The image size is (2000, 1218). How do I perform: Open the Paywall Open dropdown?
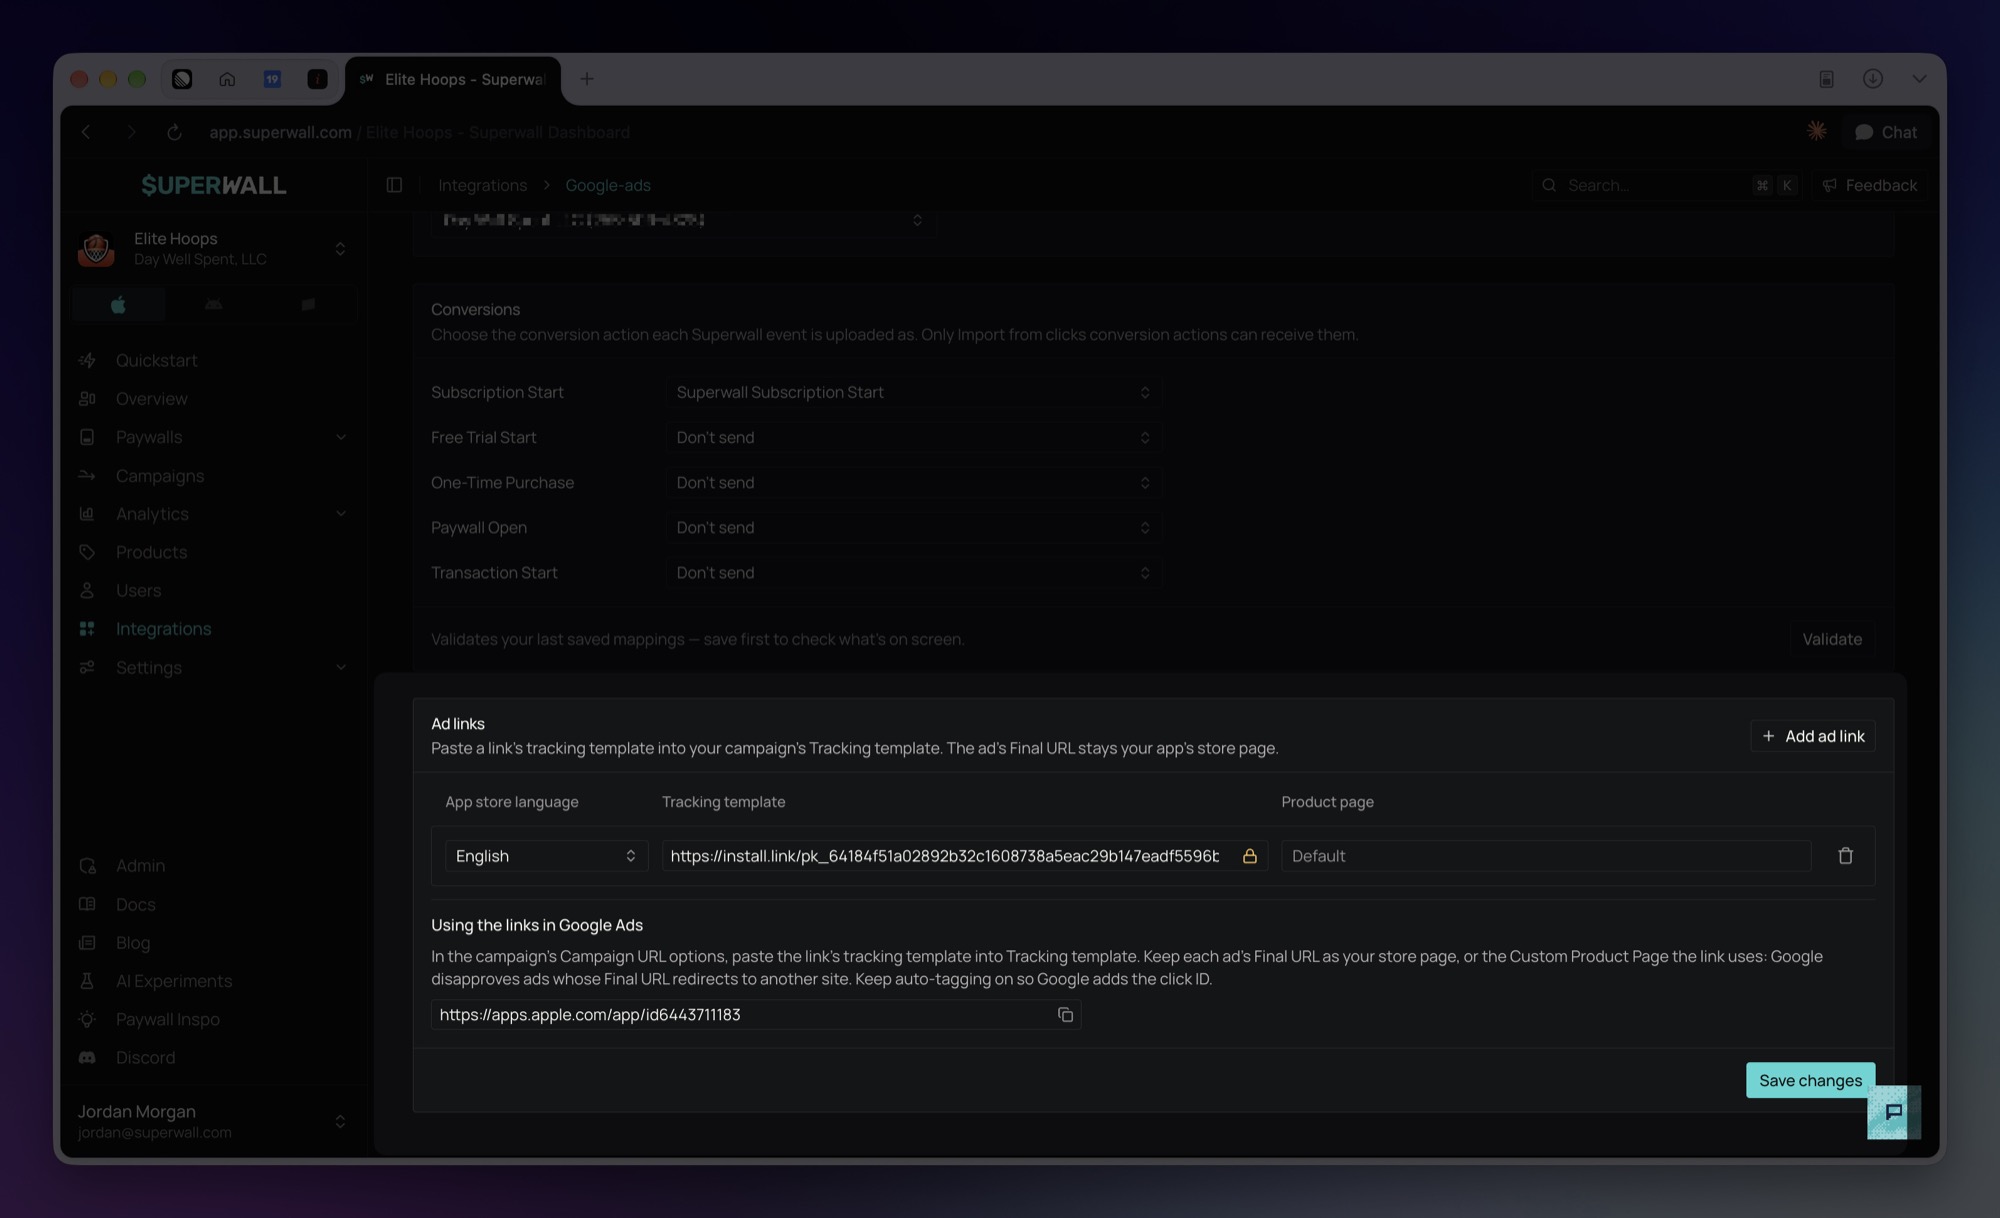click(x=913, y=528)
